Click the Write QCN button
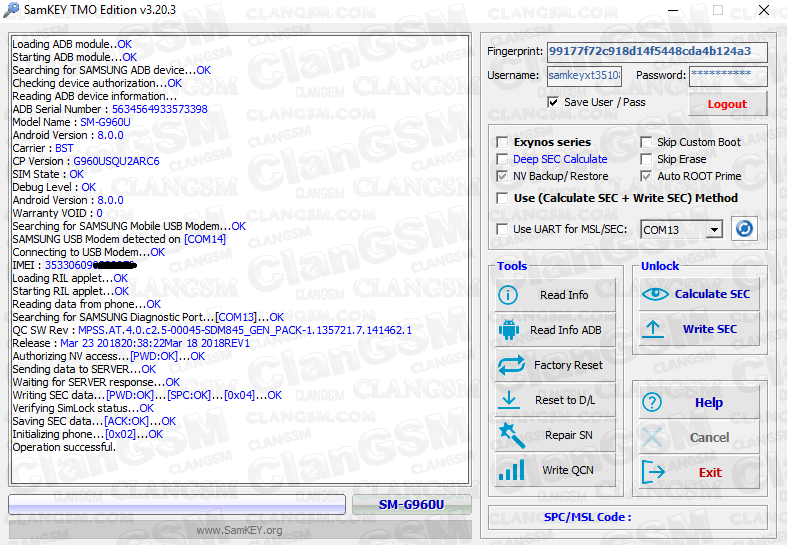 coord(555,470)
